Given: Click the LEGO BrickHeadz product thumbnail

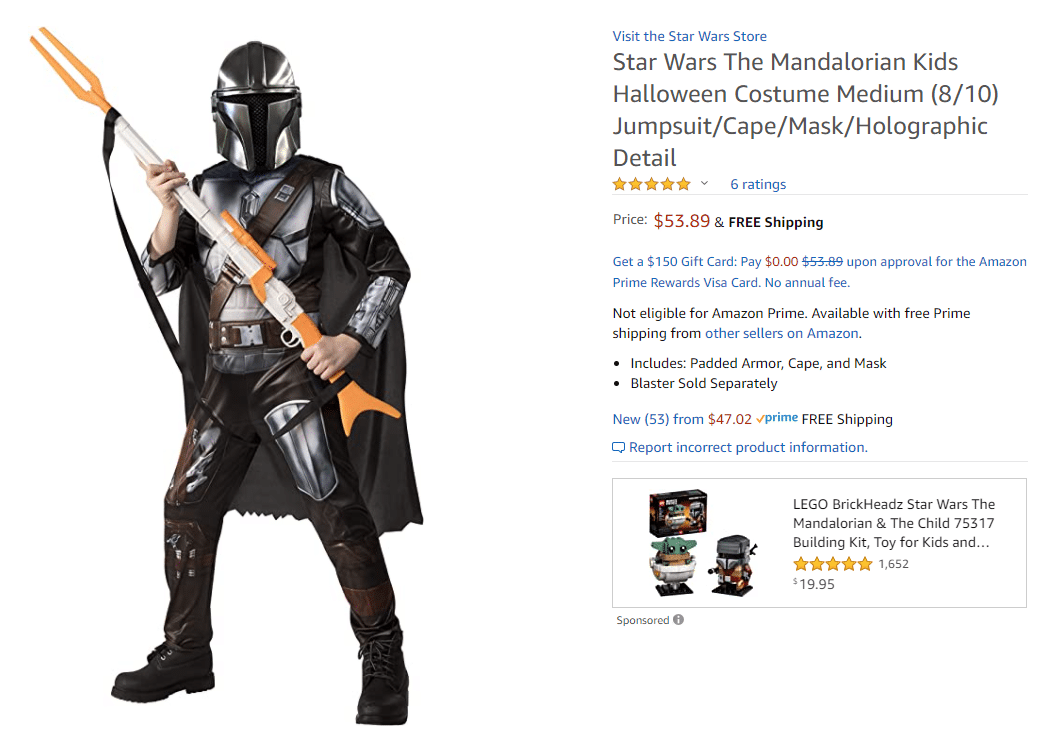Looking at the screenshot, I should pos(702,543).
